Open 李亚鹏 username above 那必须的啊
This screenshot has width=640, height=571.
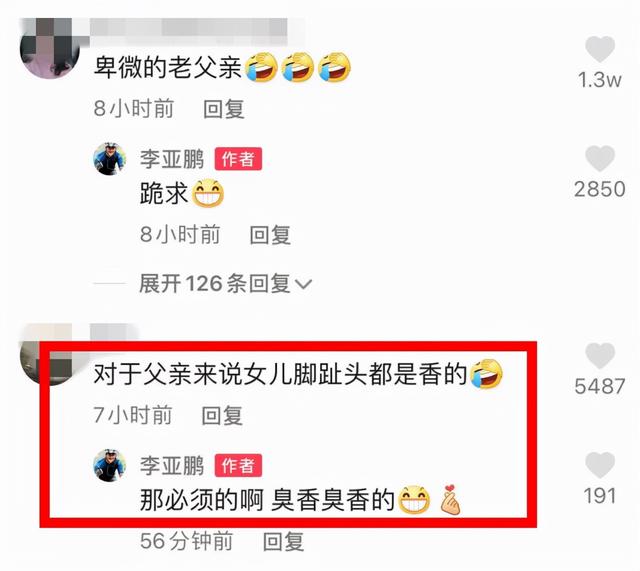click(171, 466)
